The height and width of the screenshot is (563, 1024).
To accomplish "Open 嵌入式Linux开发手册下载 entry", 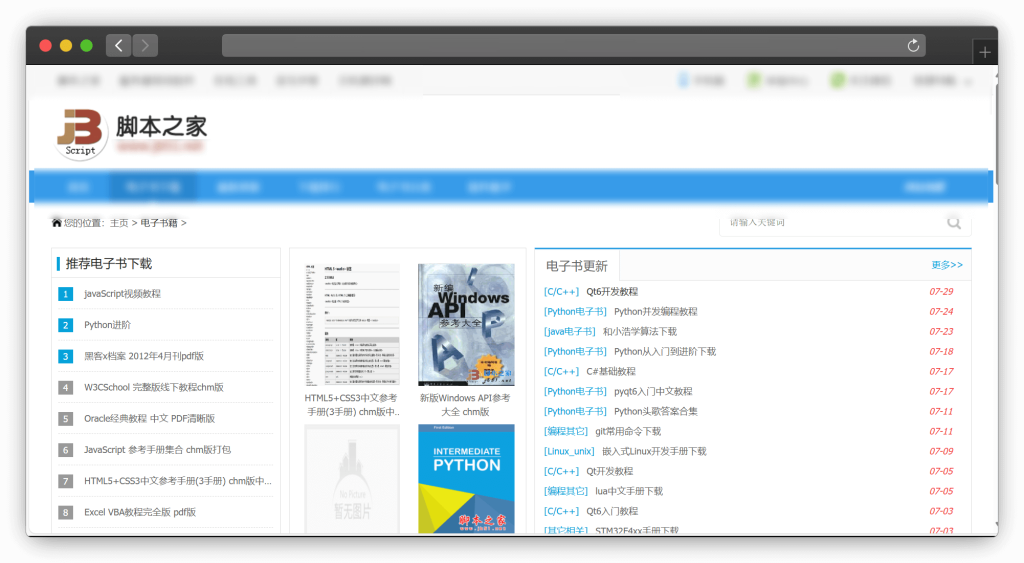I will tap(654, 451).
